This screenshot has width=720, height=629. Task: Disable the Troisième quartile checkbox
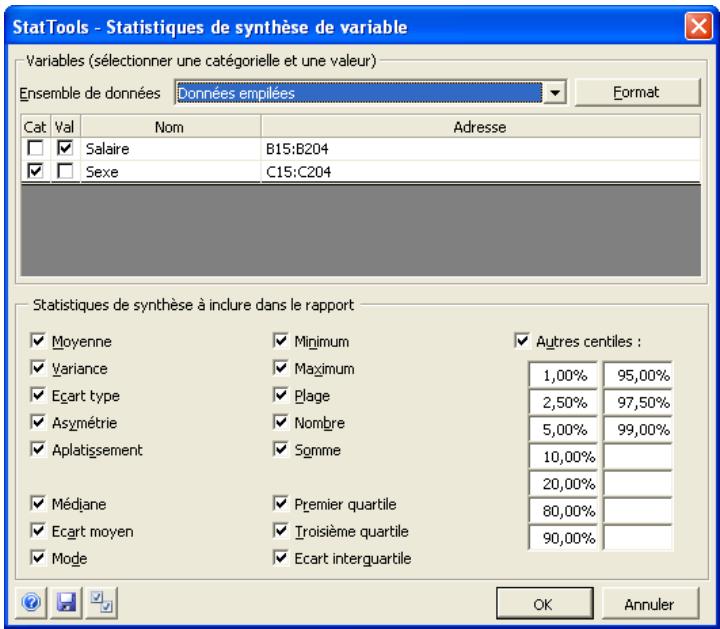281,530
